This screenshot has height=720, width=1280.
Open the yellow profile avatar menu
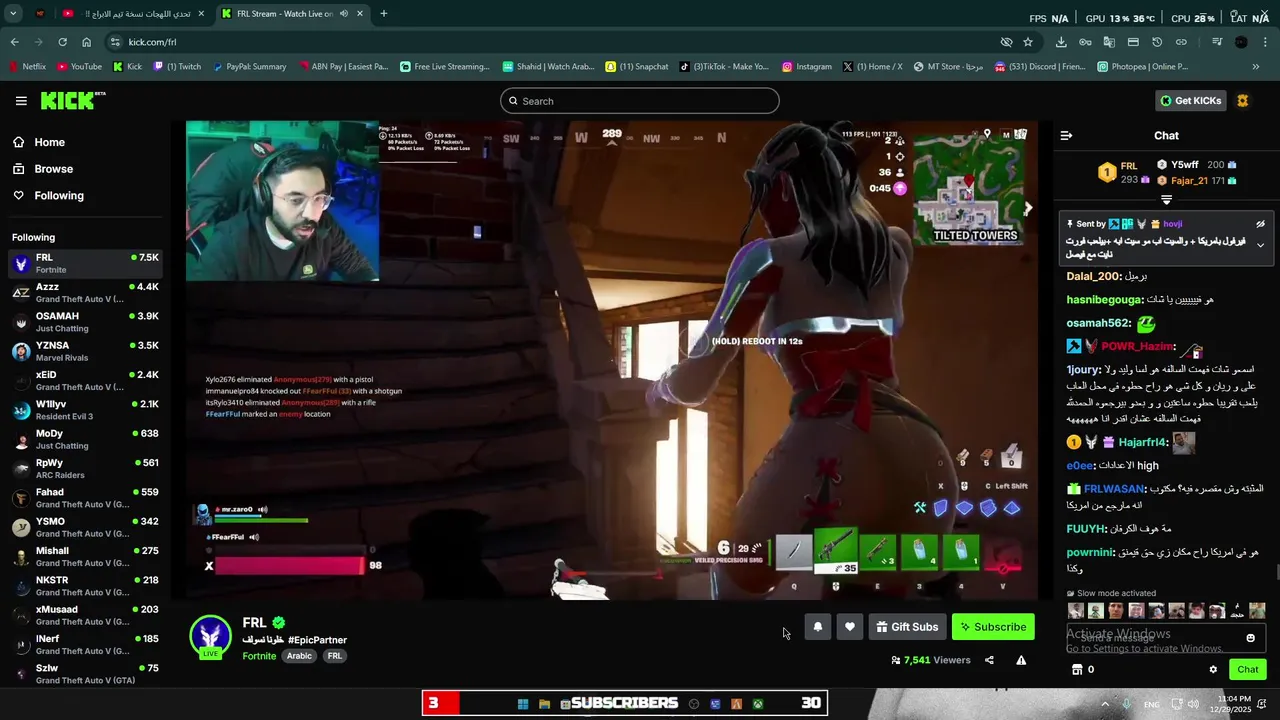[1243, 101]
